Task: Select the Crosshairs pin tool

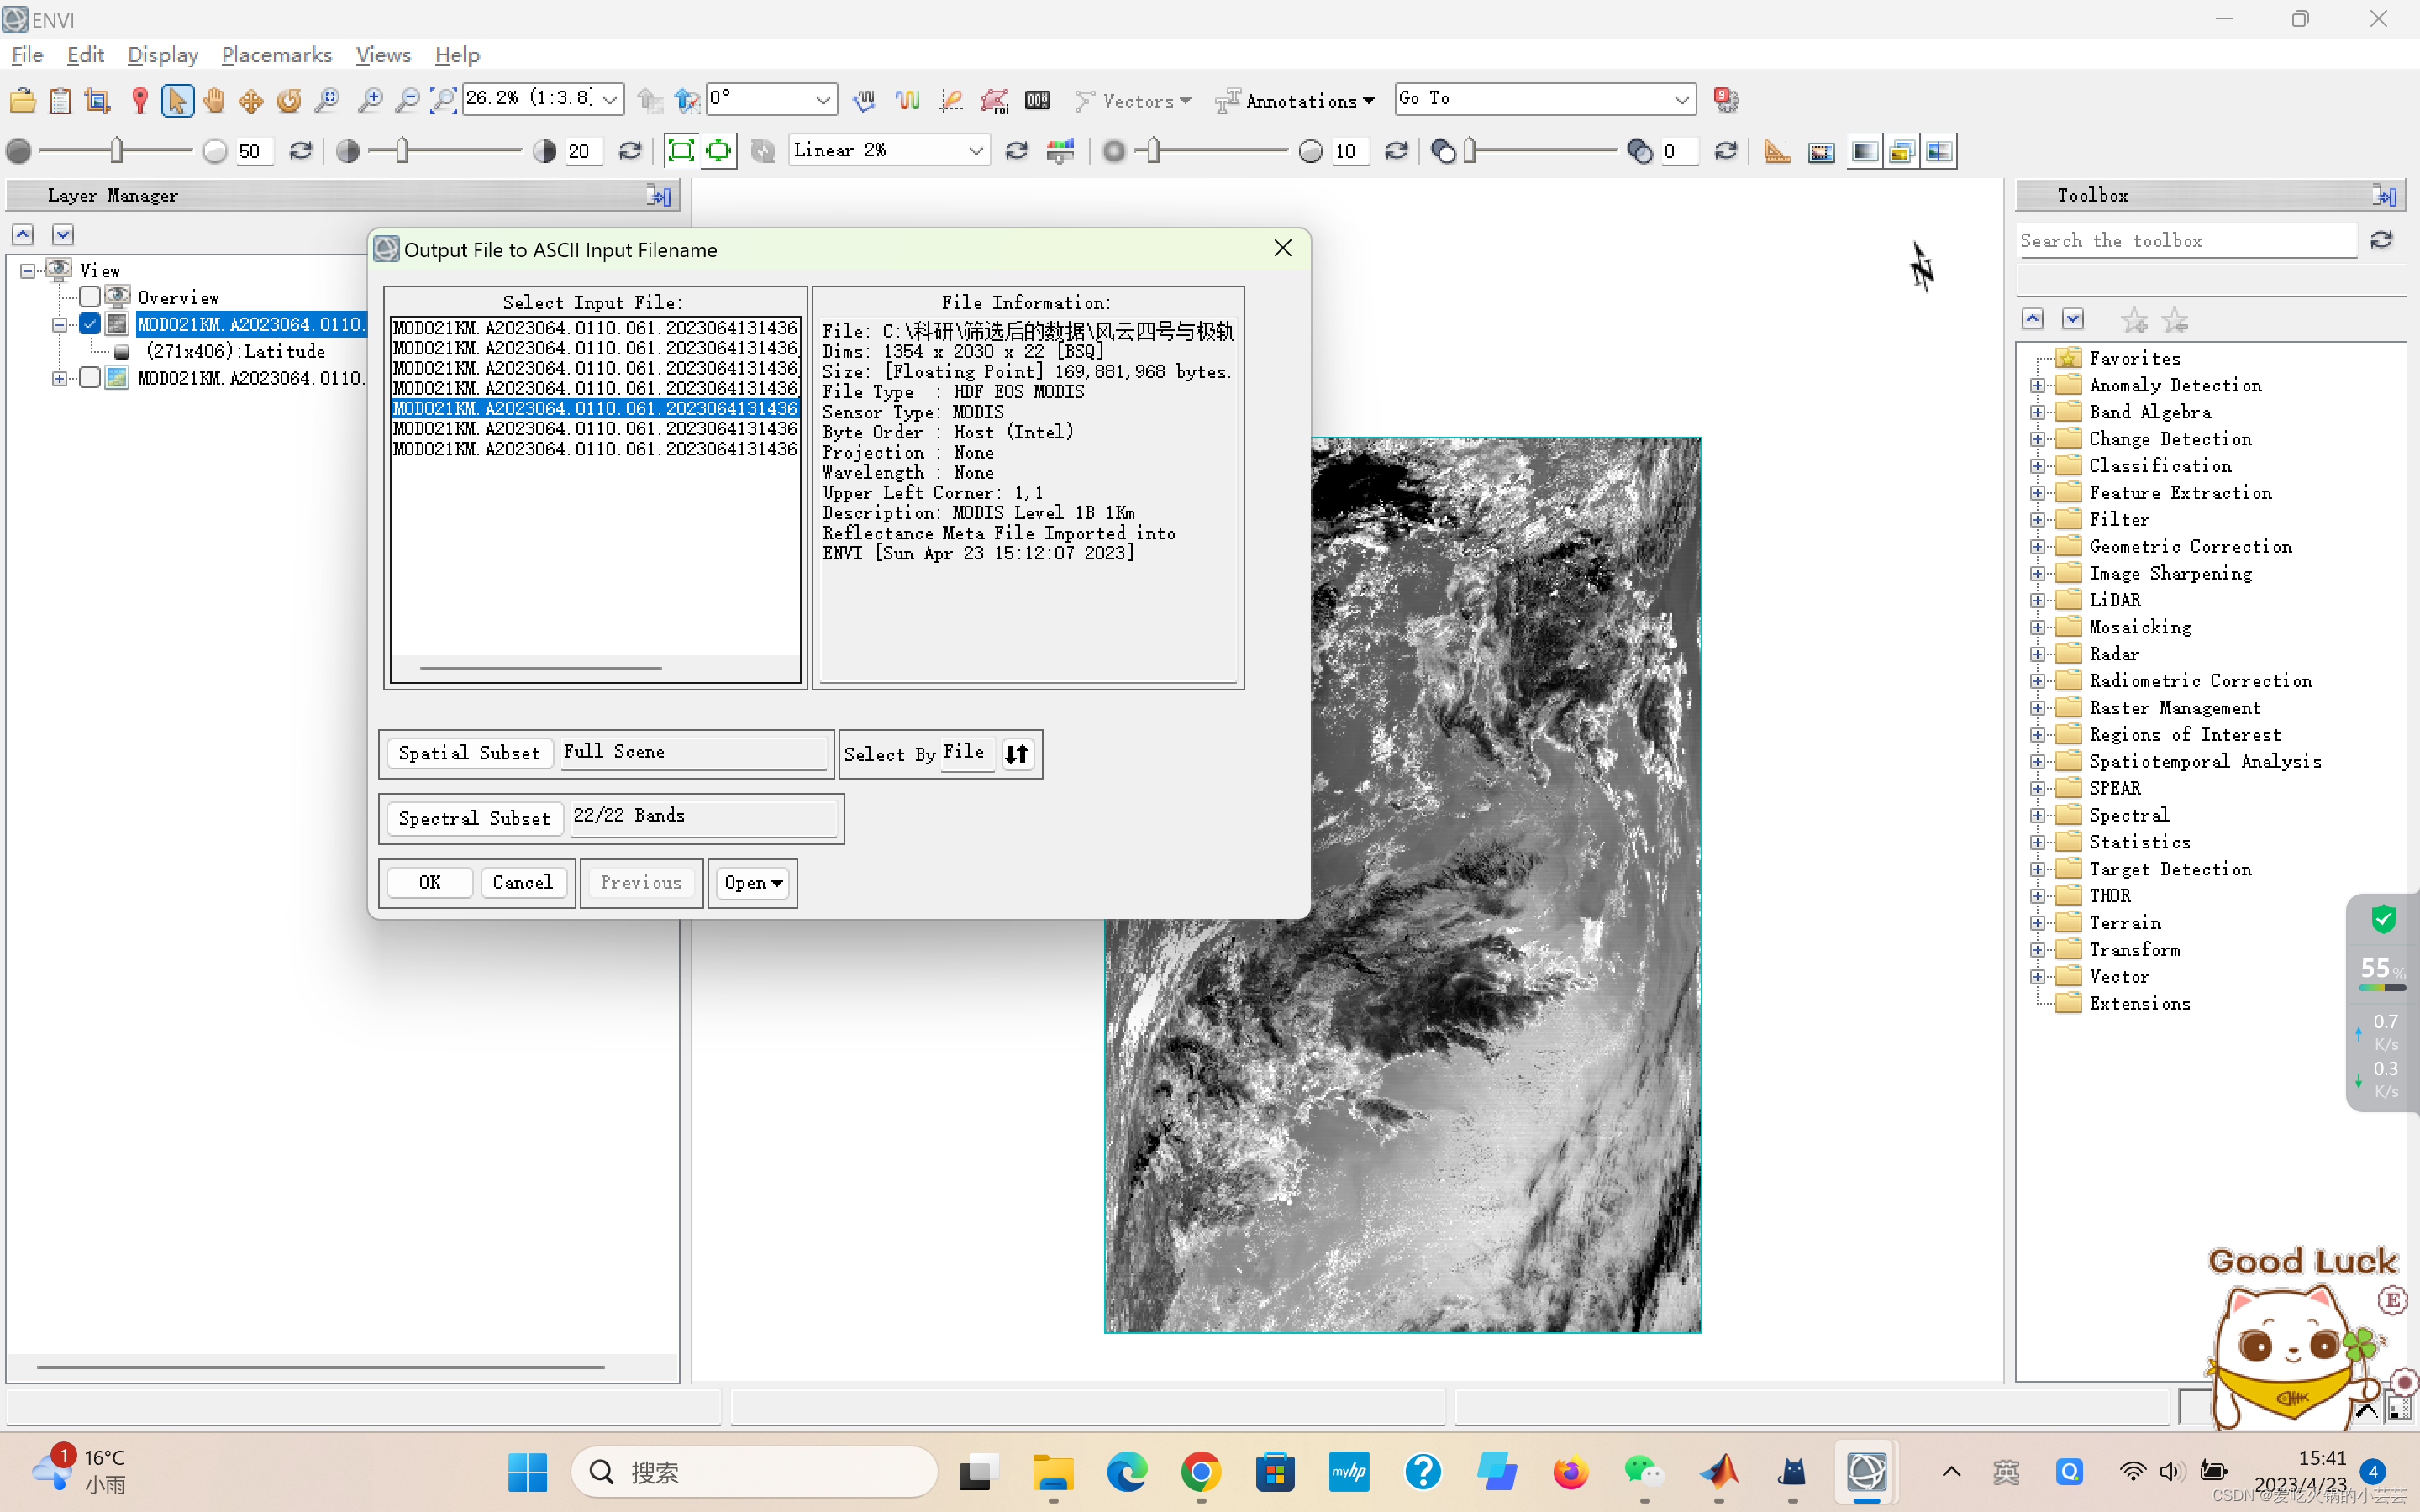Action: [x=140, y=100]
